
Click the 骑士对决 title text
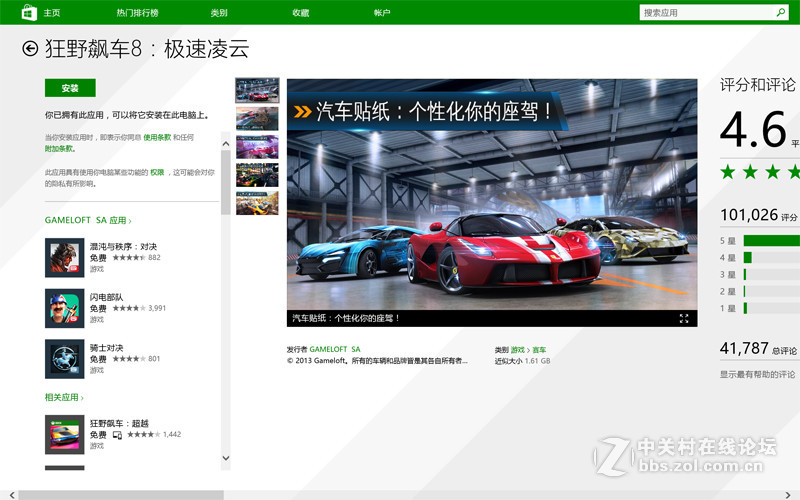[106, 347]
